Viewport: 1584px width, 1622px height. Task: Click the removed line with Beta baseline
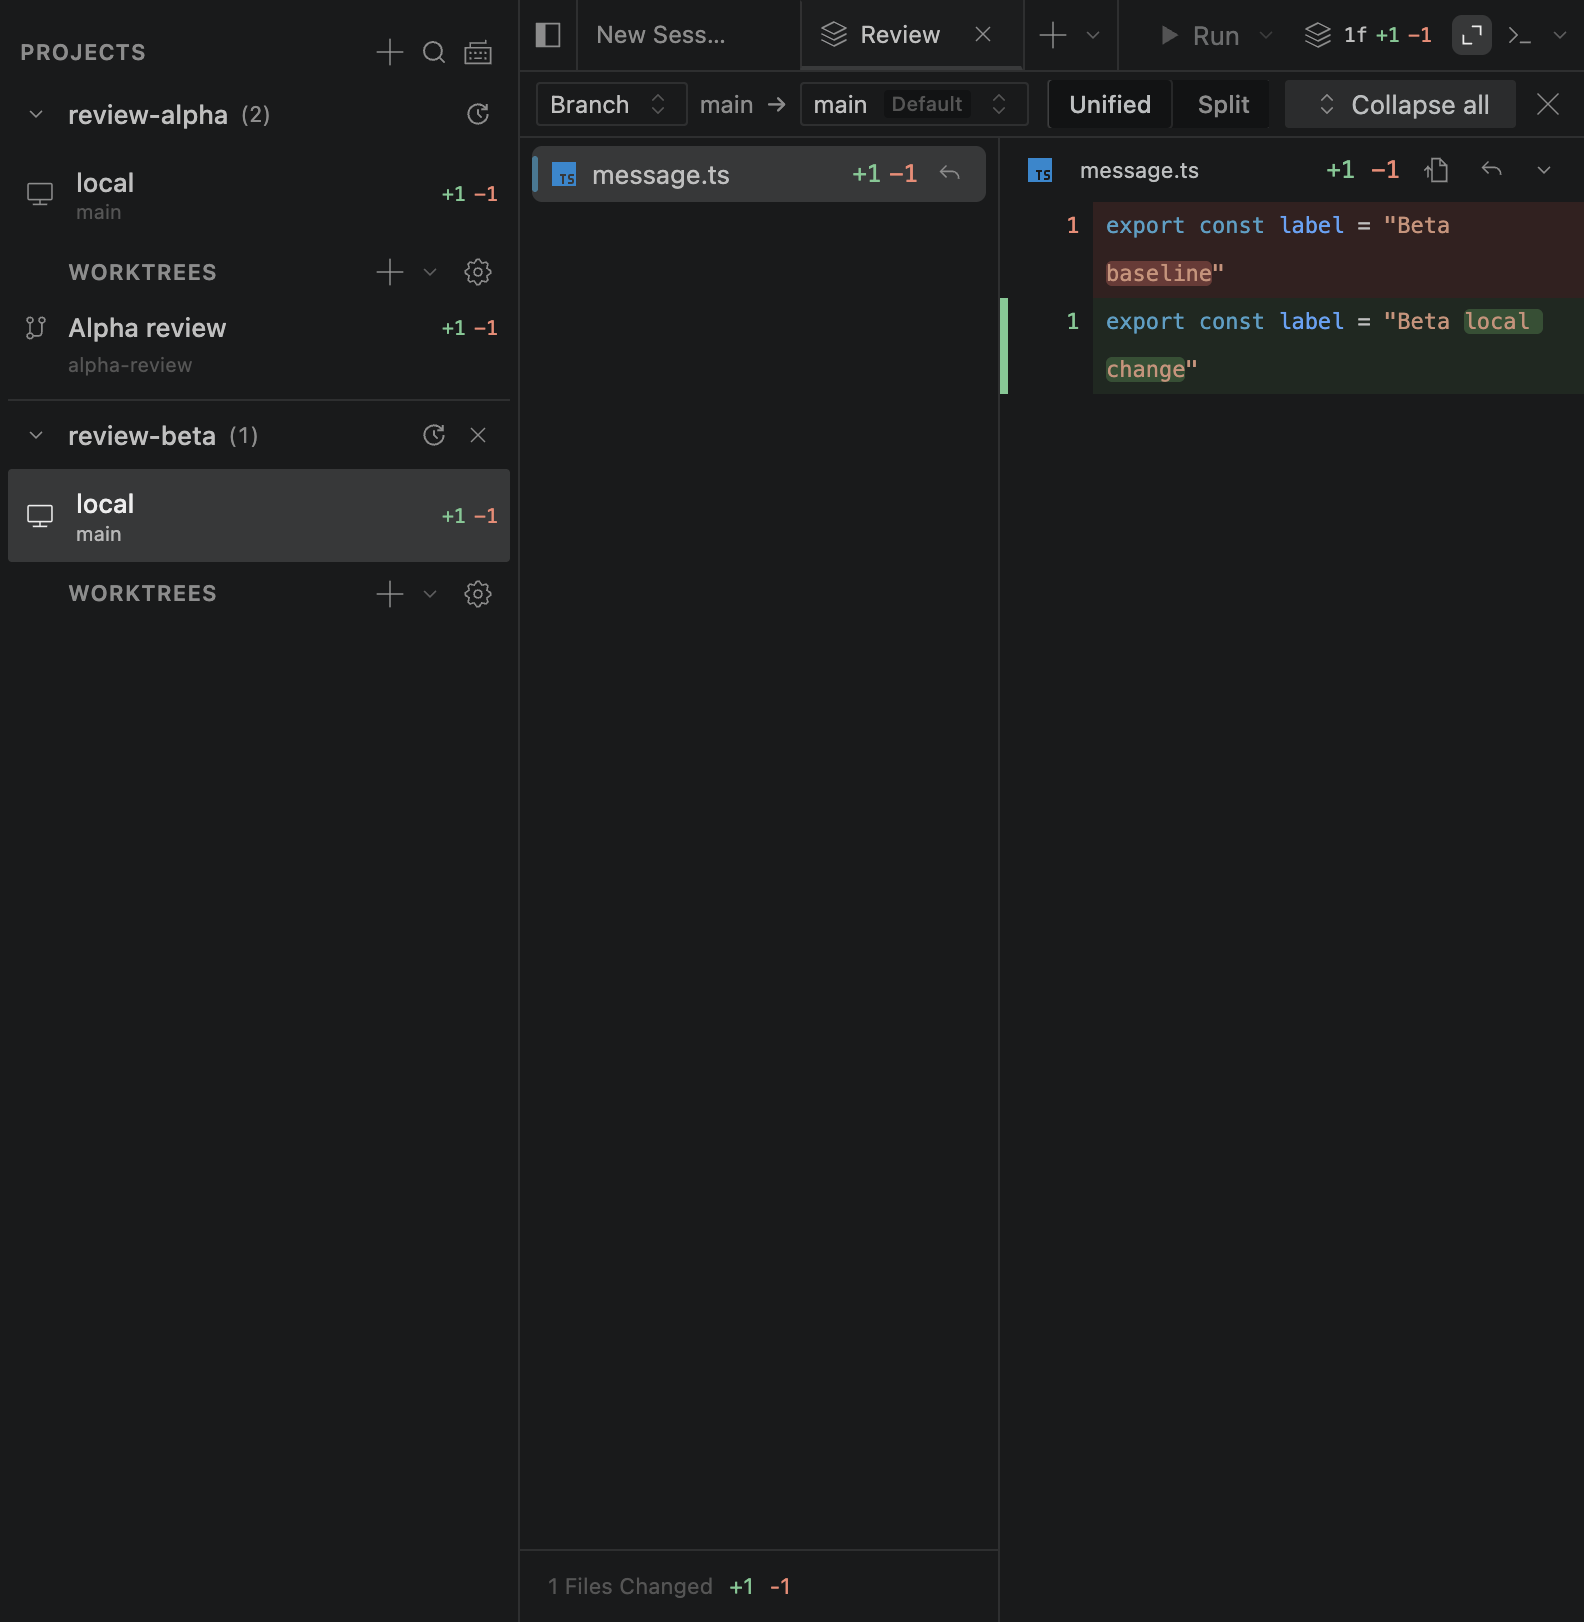(x=1338, y=249)
